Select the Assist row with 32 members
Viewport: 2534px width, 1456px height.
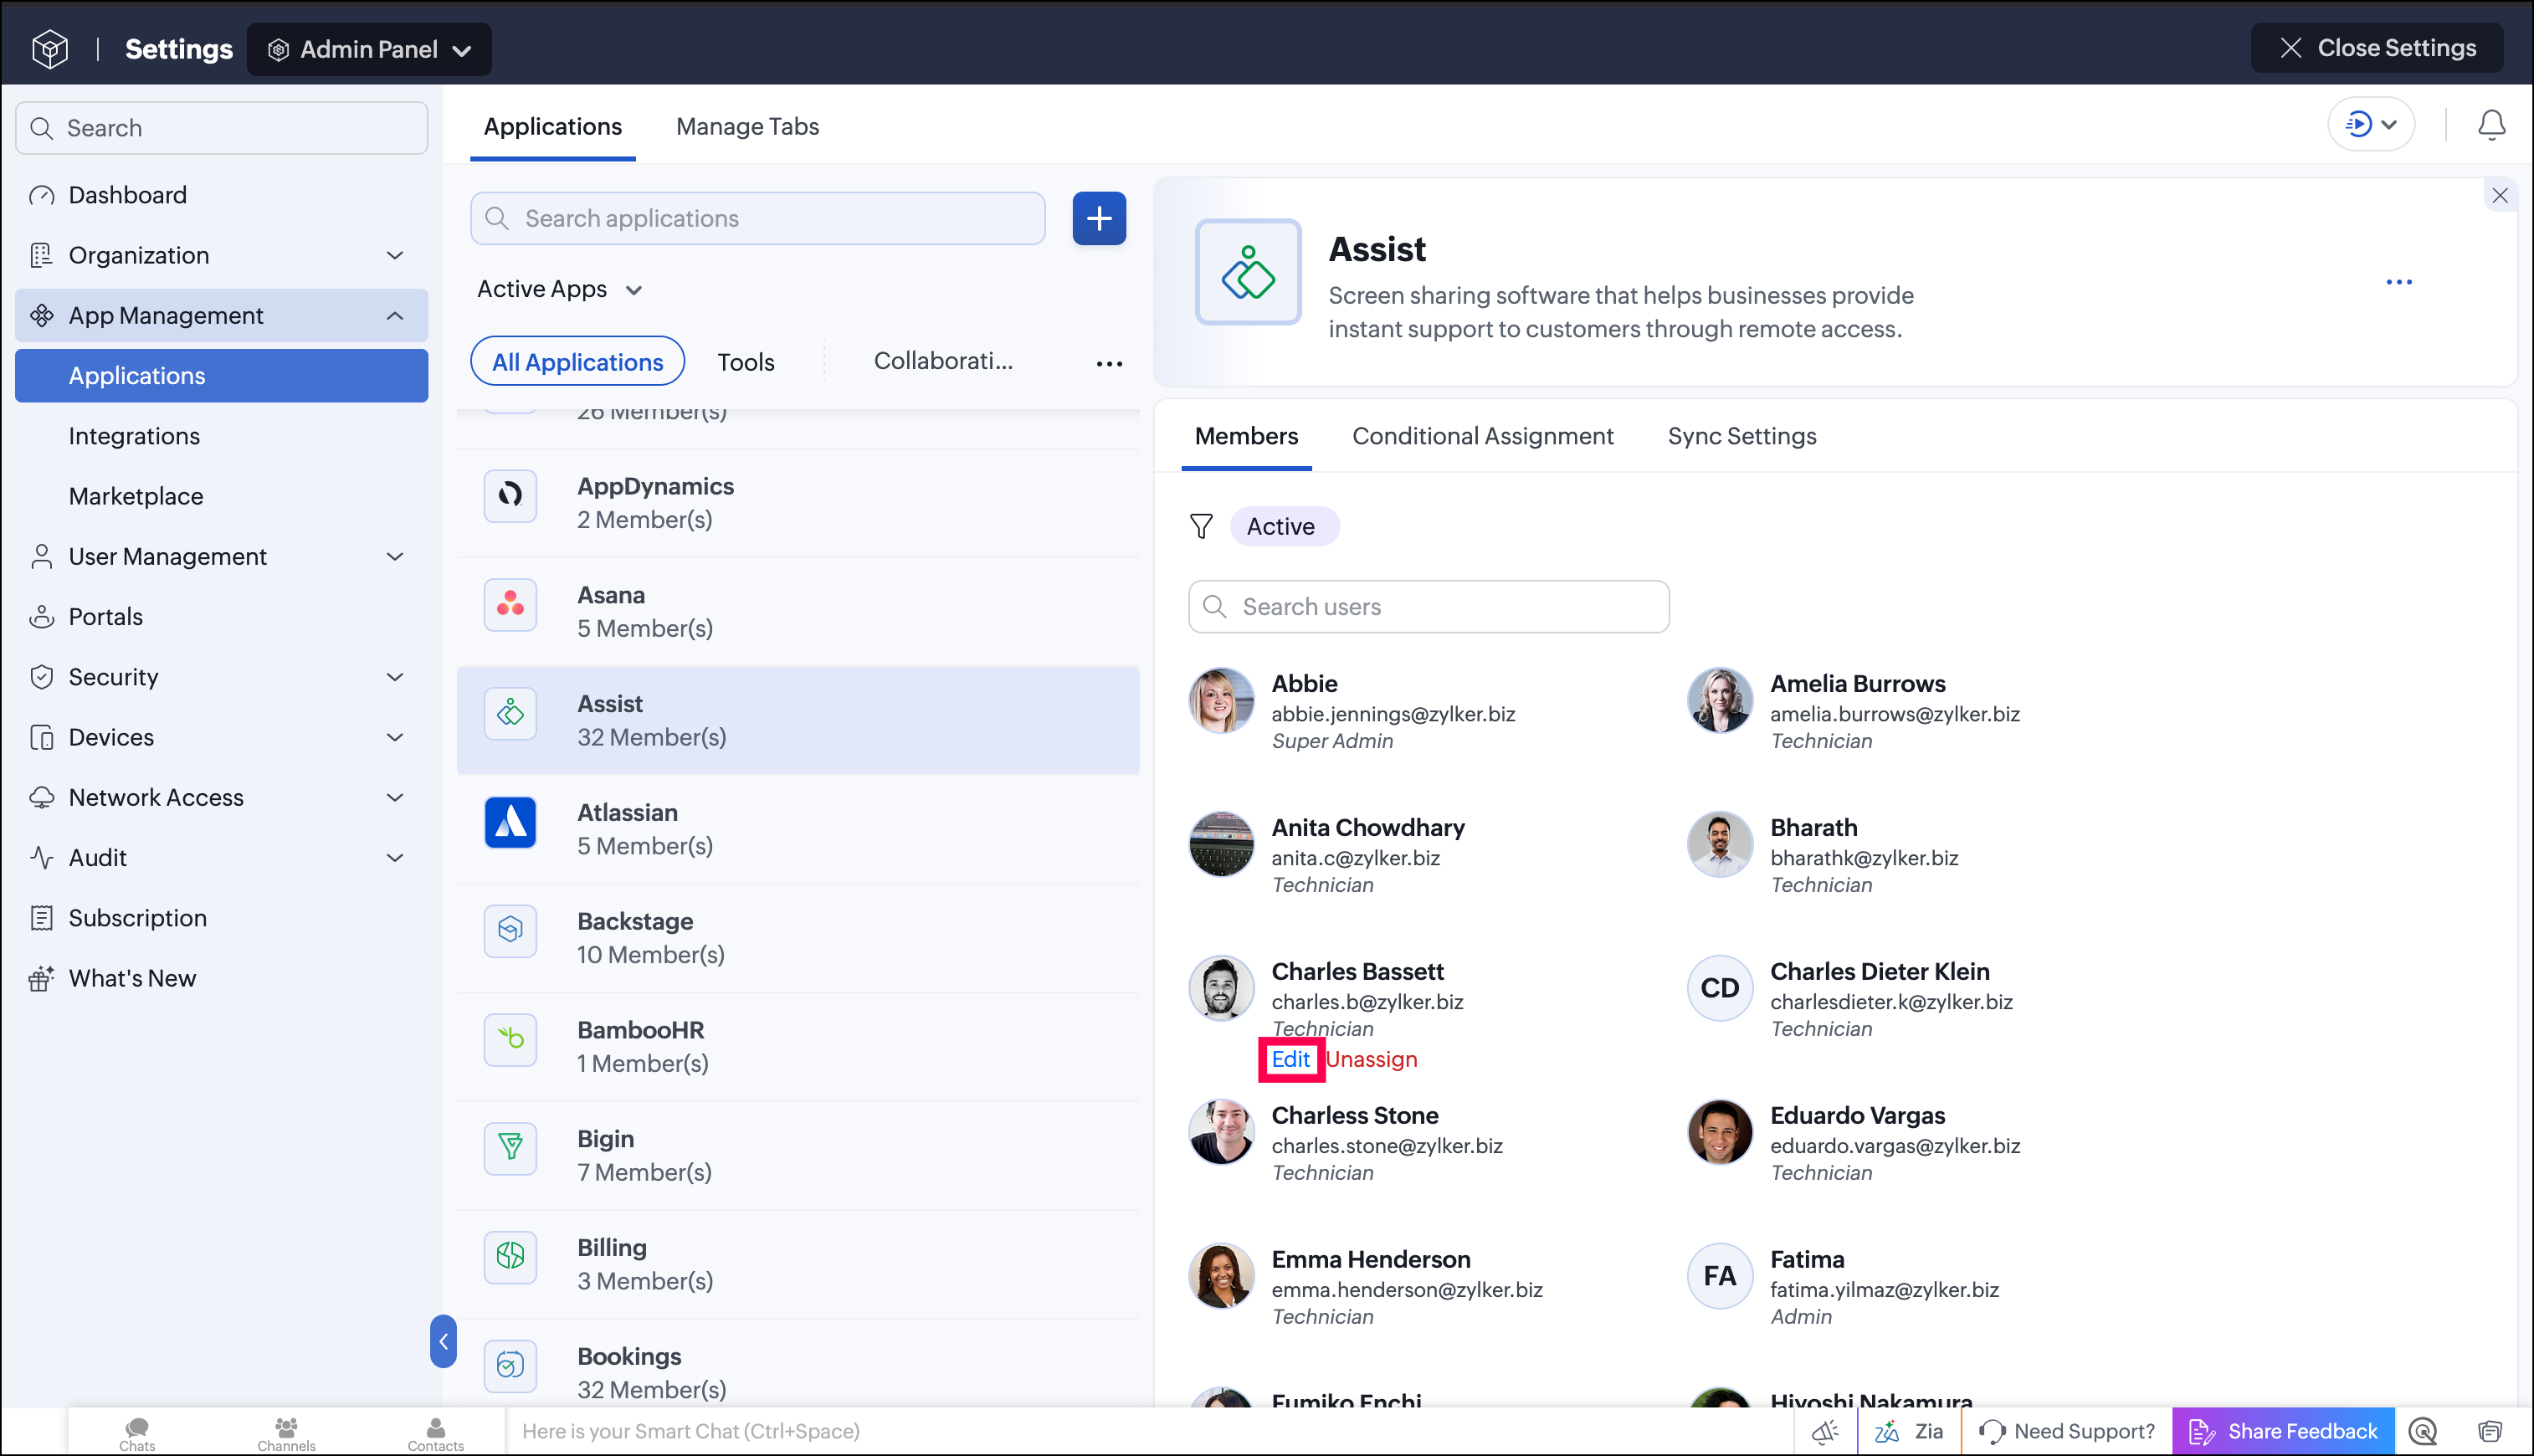[x=798, y=720]
